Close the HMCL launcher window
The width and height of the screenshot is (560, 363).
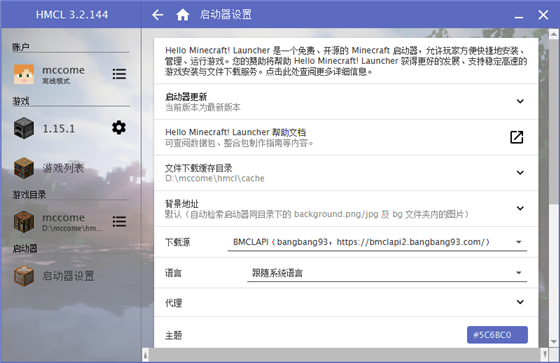[543, 15]
